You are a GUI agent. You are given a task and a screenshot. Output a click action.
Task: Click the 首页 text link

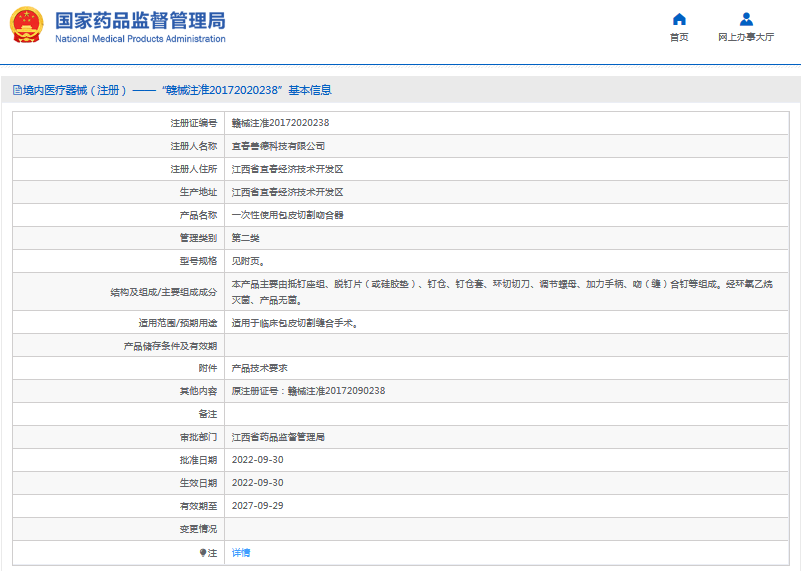click(x=679, y=37)
